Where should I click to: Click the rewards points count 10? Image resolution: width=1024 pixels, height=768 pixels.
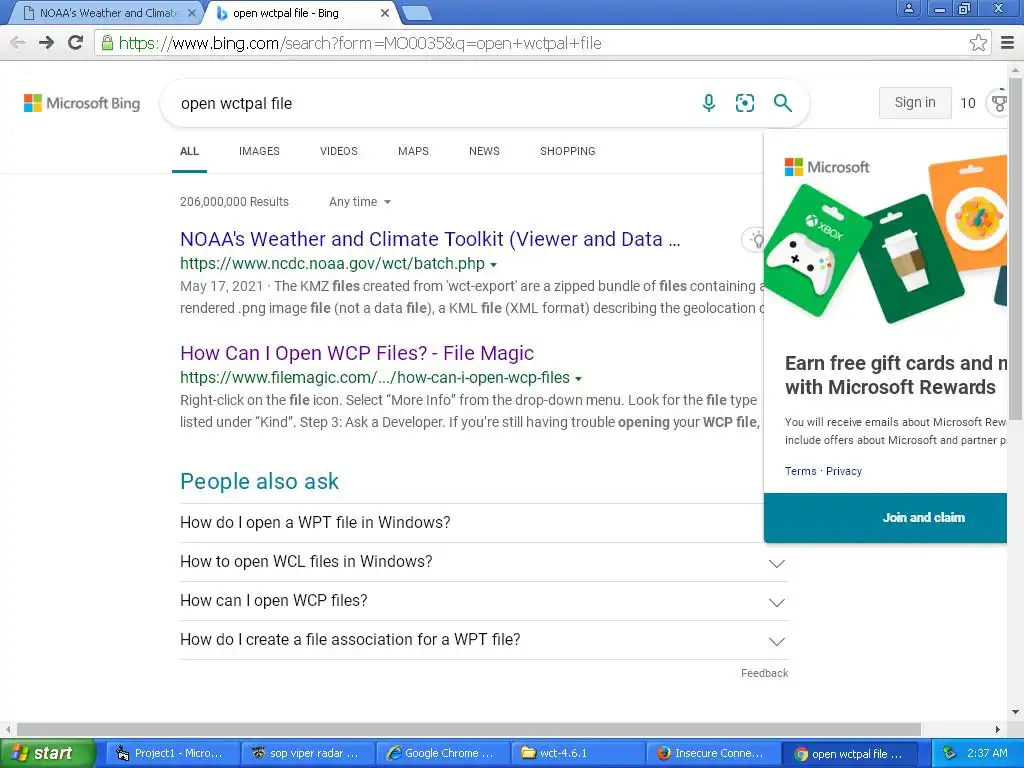point(967,103)
